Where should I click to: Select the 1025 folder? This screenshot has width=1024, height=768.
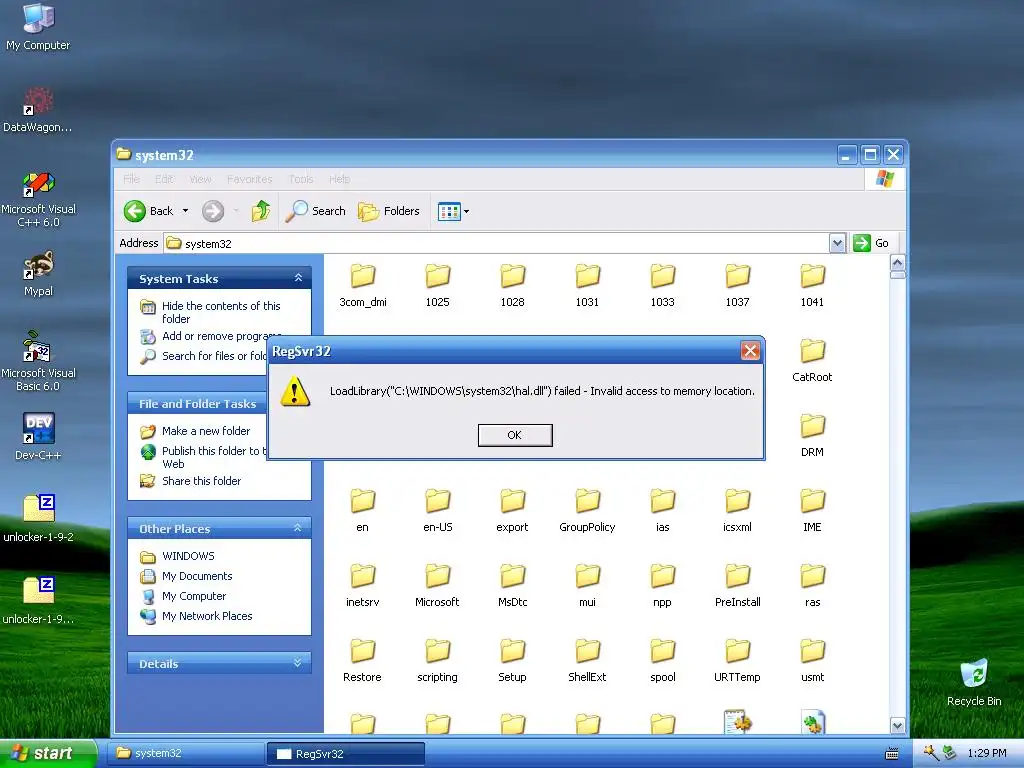point(438,285)
